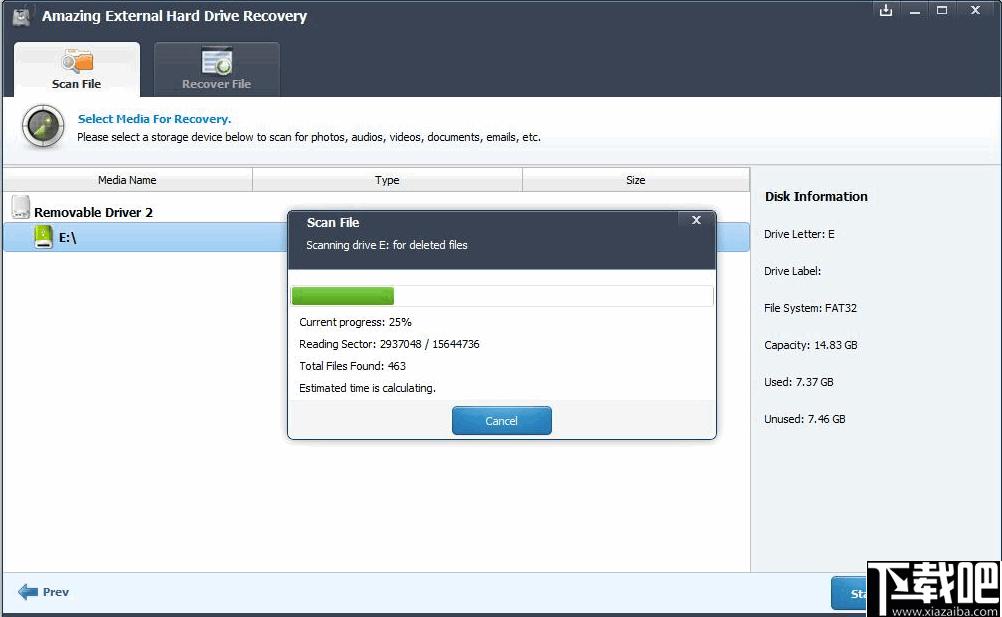Click the app logo in the title bar
The height and width of the screenshot is (617, 1002).
click(x=21, y=17)
